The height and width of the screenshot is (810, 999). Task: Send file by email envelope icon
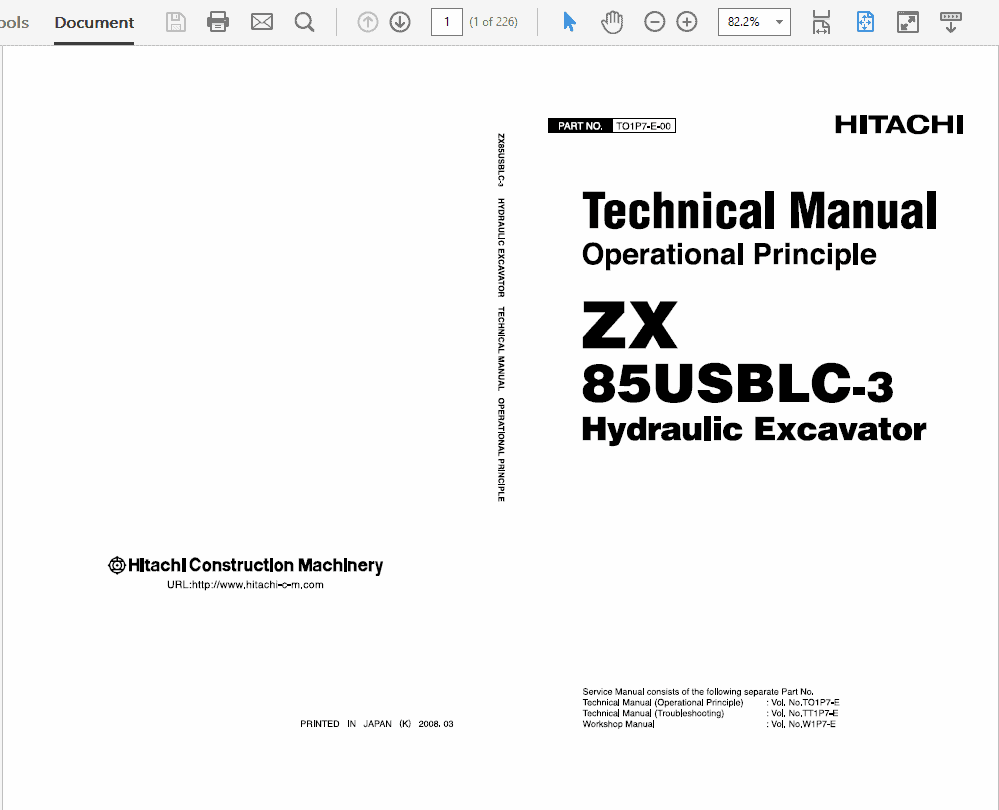(x=261, y=22)
